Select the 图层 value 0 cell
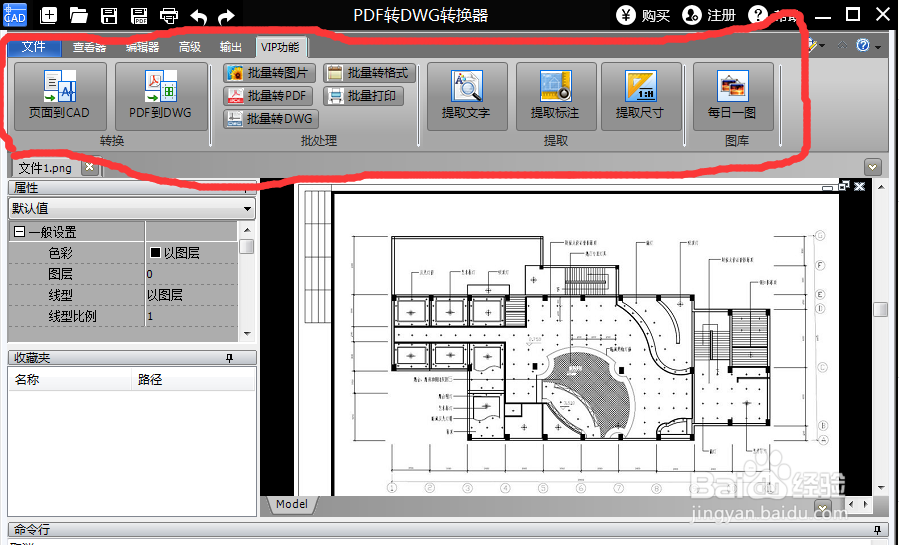This screenshot has height=545, width=899. click(x=191, y=274)
